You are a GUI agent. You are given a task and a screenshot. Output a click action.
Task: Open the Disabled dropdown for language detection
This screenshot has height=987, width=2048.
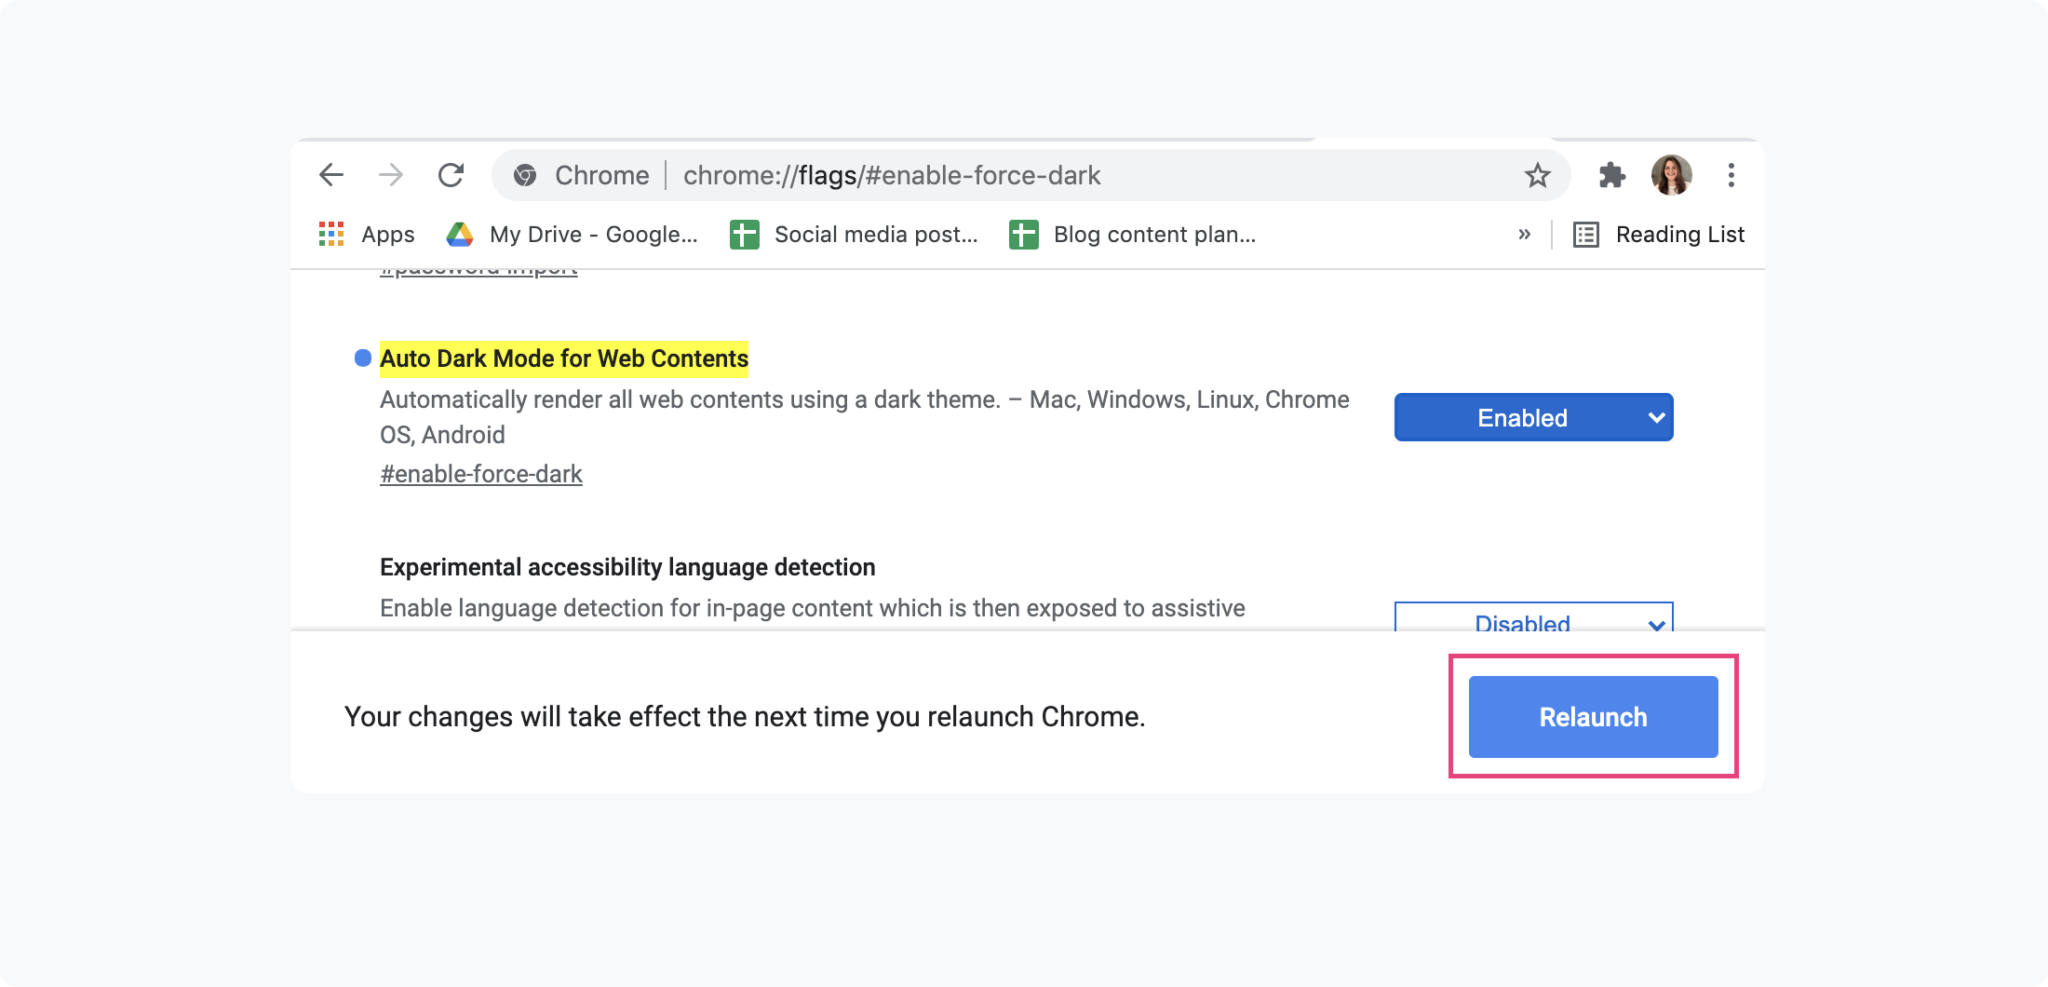point(1532,622)
